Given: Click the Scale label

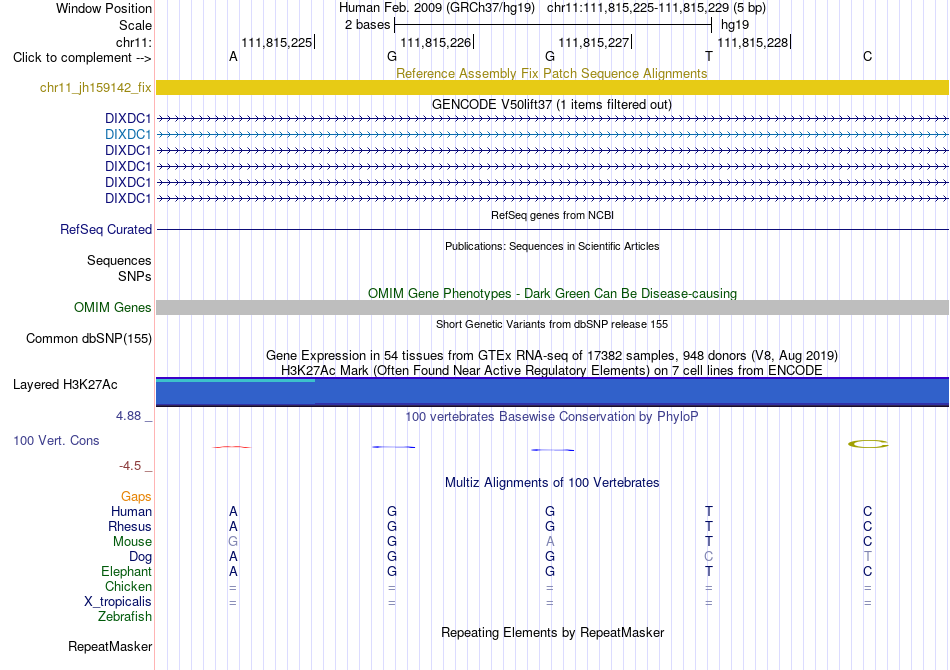Looking at the screenshot, I should 135,25.
